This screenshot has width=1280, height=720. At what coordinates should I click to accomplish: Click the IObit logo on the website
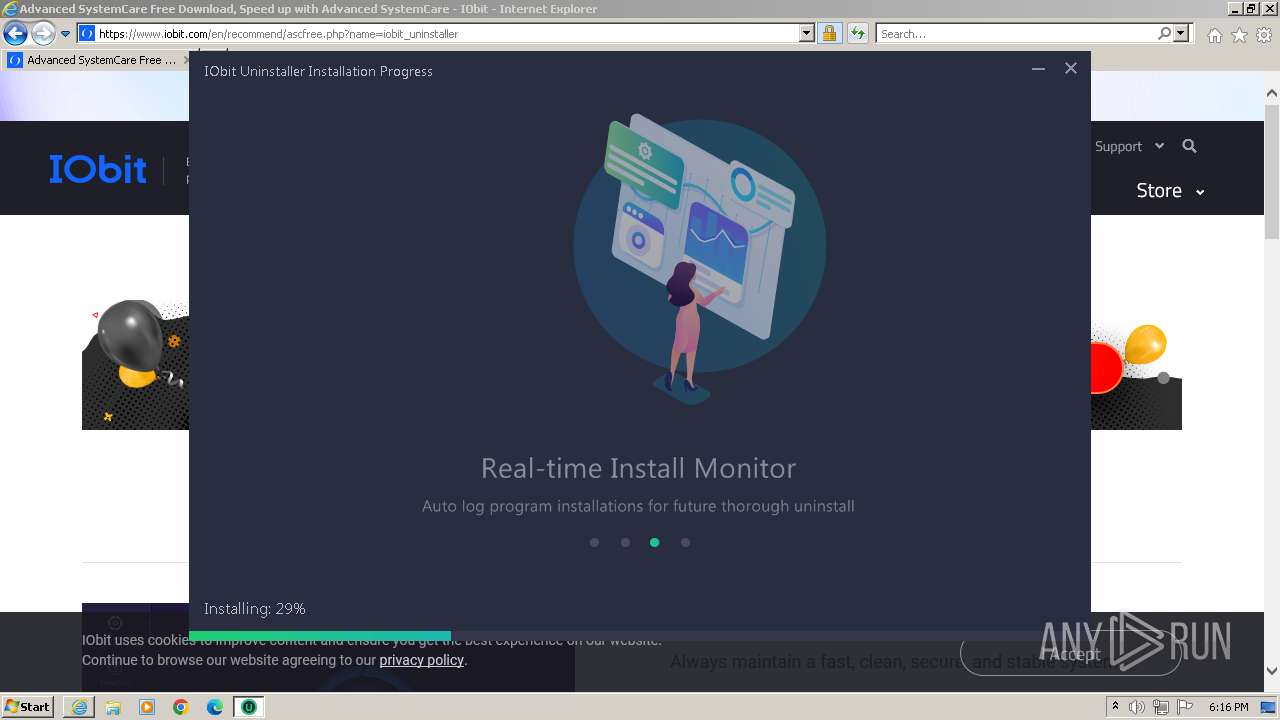[98, 169]
